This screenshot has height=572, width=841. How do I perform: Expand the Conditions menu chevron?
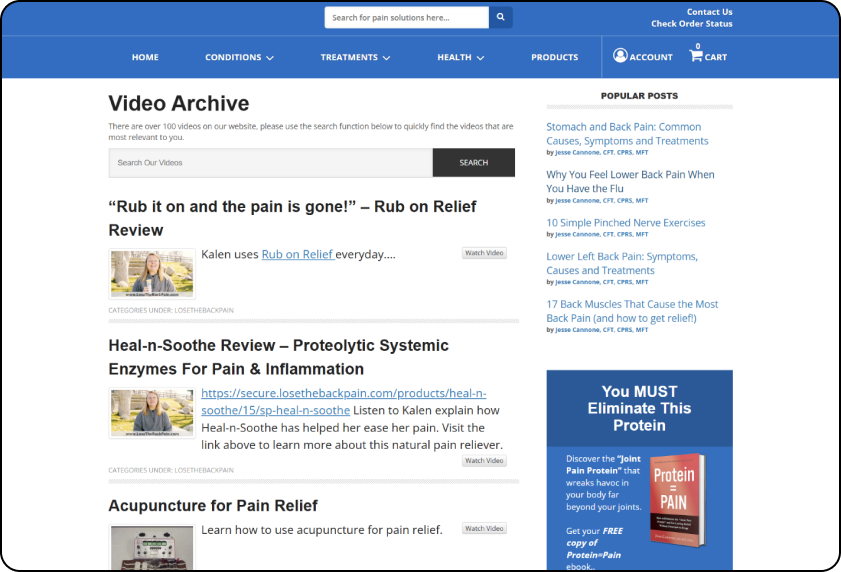point(270,58)
